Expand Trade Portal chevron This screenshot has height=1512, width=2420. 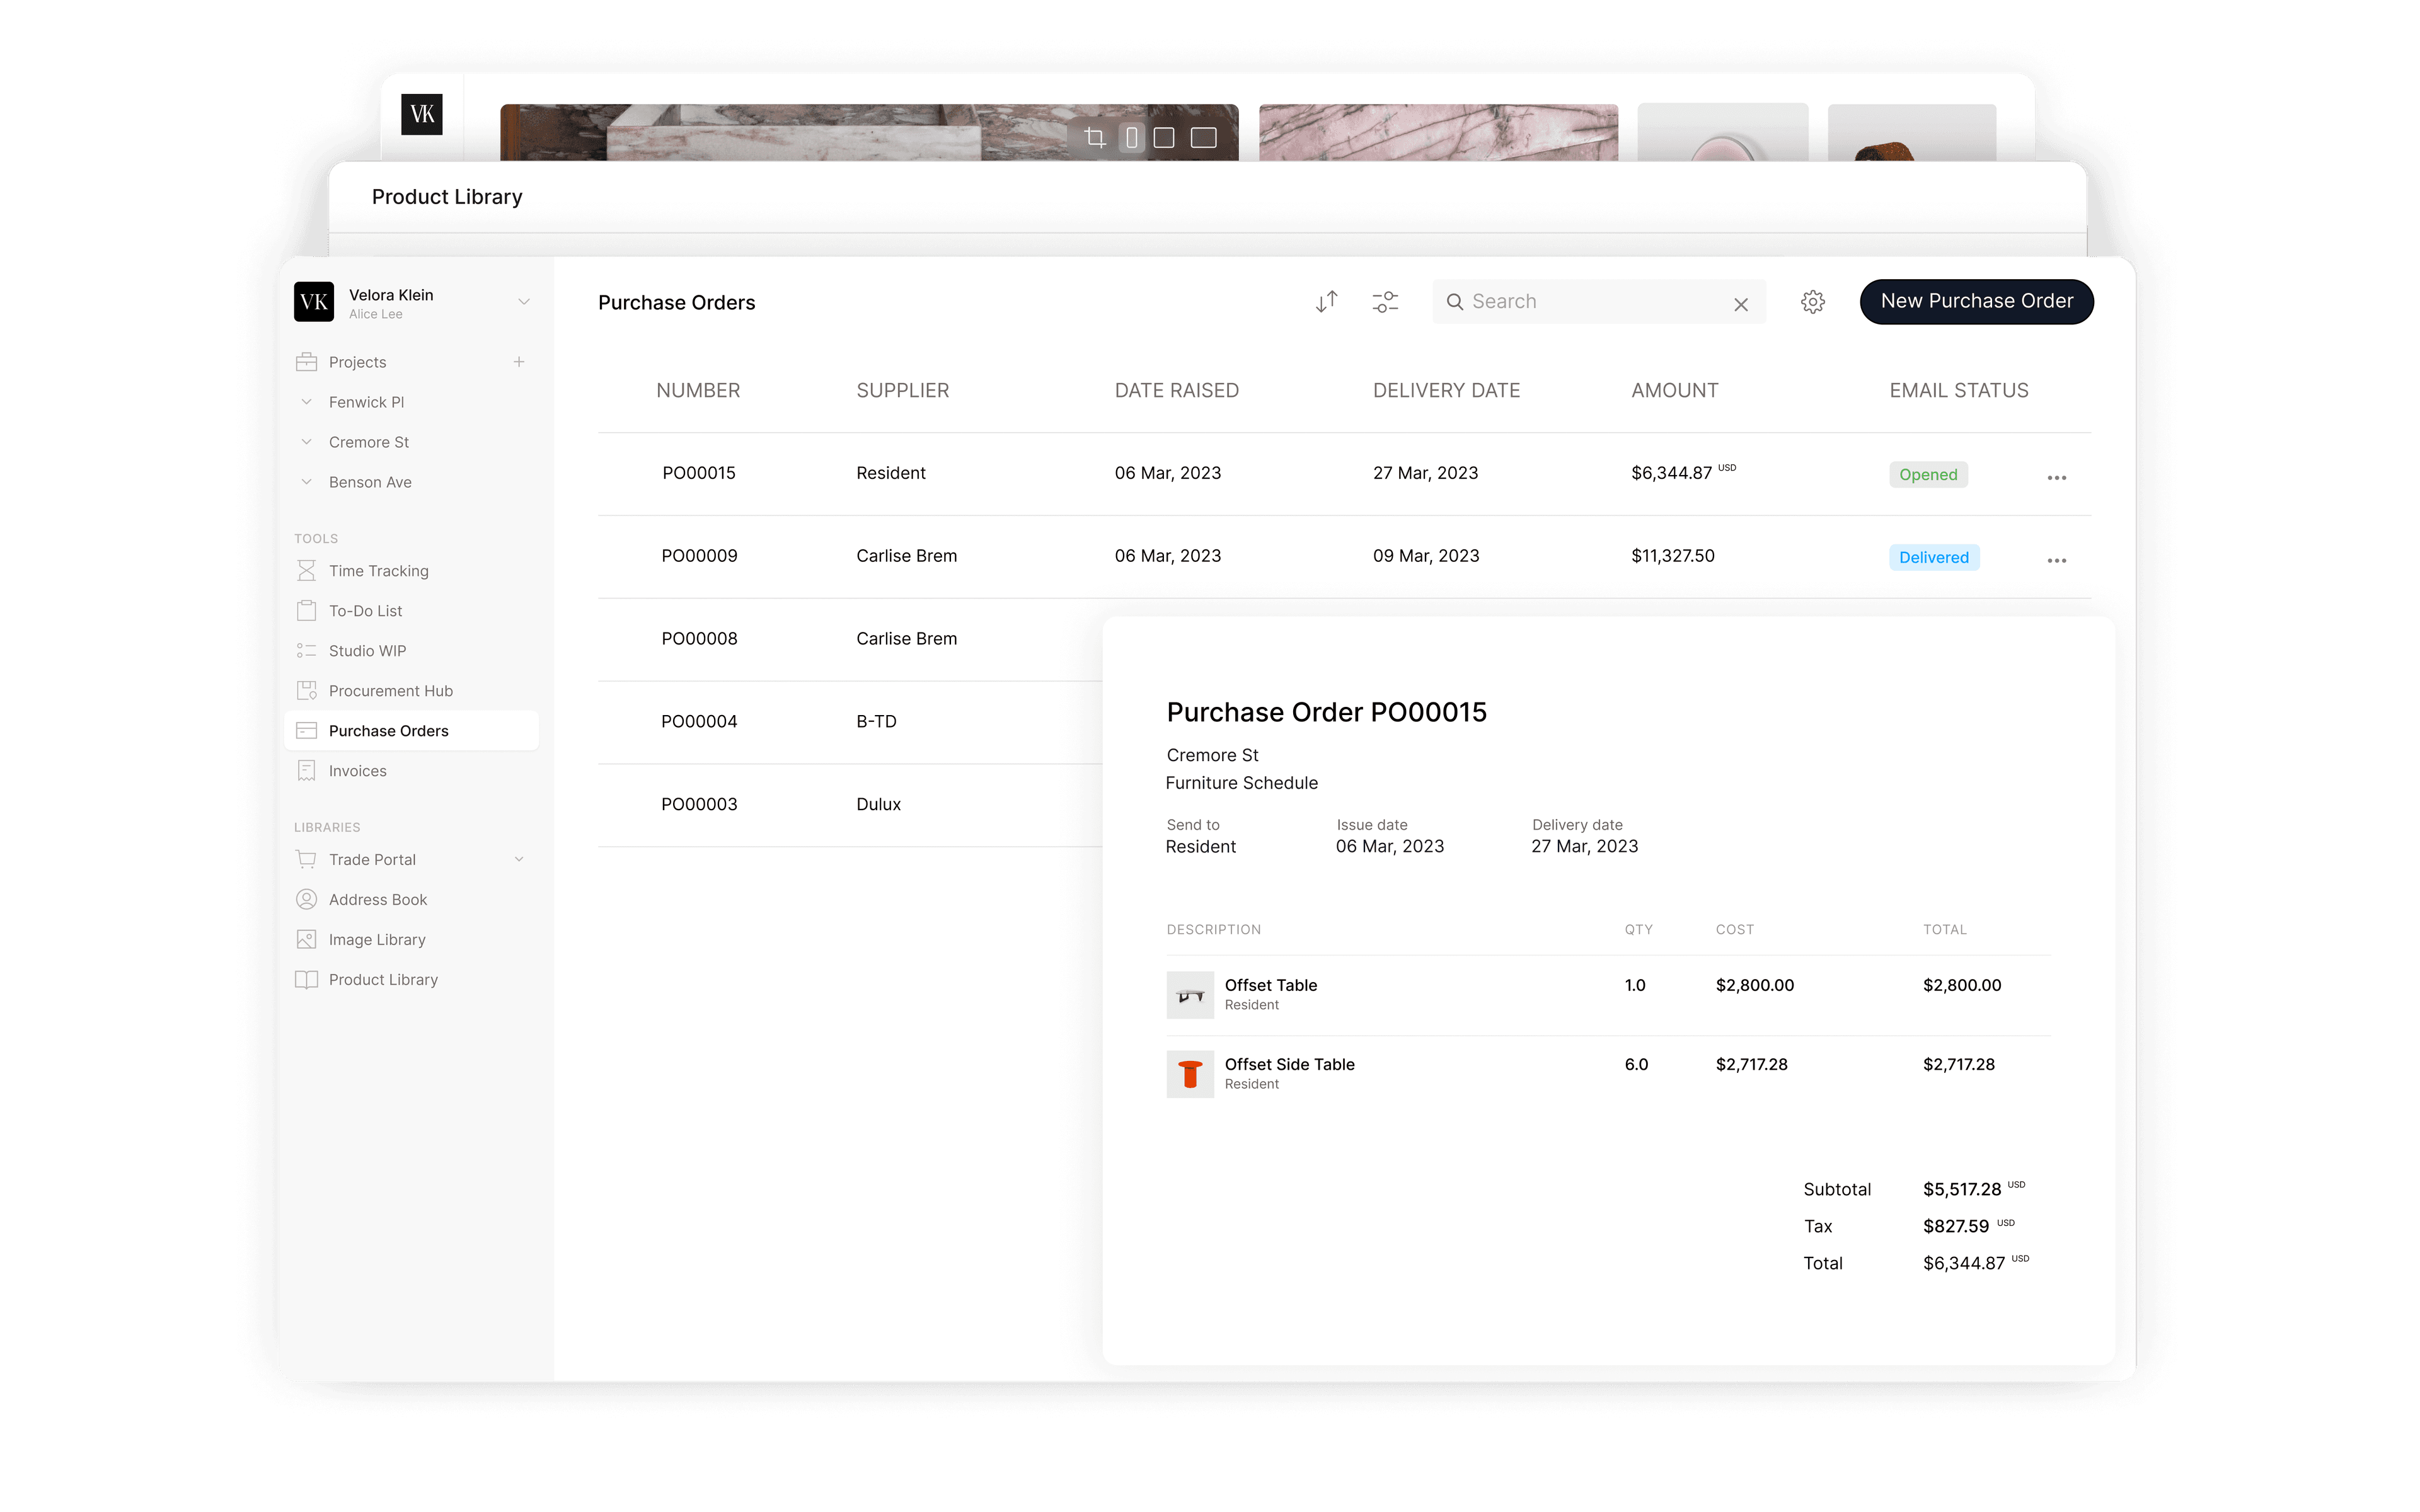pyautogui.click(x=519, y=860)
